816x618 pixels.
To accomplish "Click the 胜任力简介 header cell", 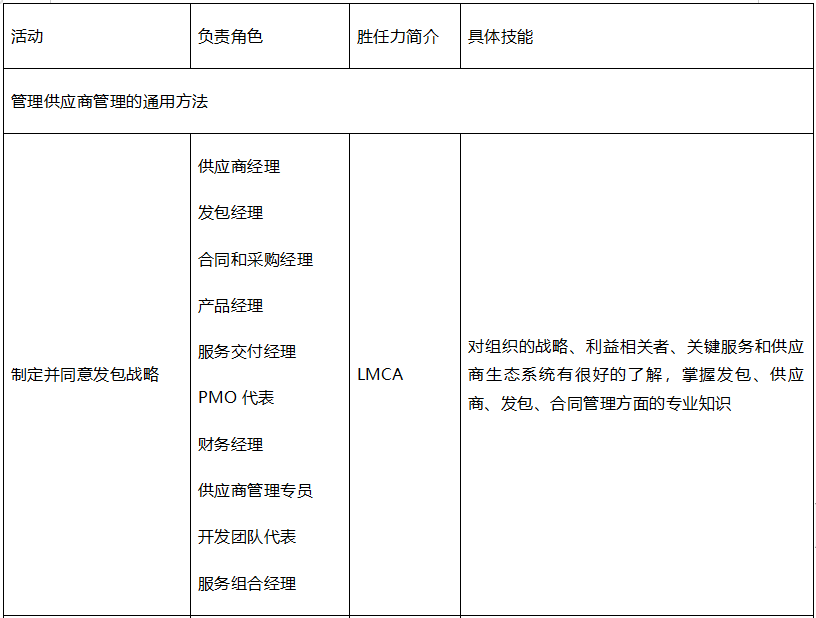I will pyautogui.click(x=397, y=37).
